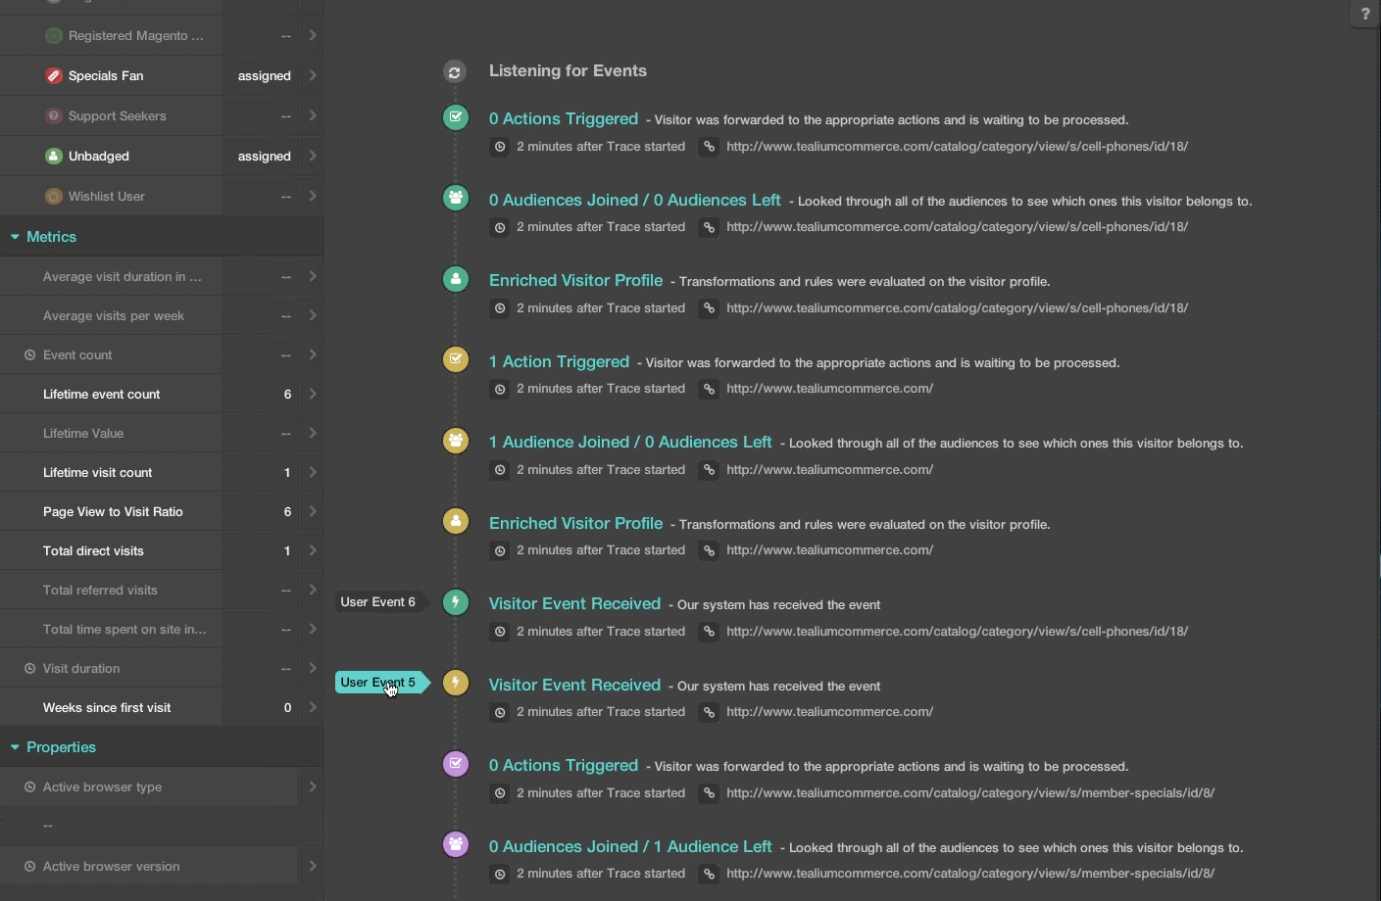
Task: Select the User Event 6 timeline marker
Action: [x=378, y=602]
